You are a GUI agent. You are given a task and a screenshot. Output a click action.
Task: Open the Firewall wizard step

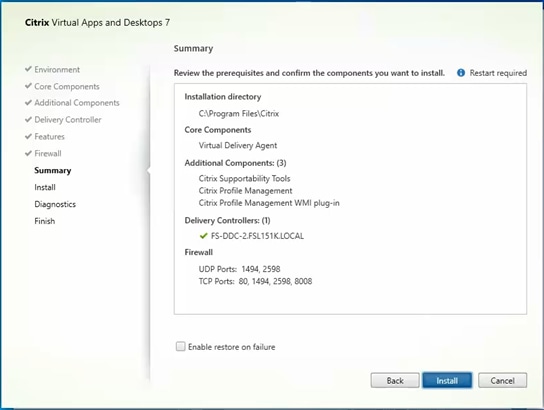point(48,153)
